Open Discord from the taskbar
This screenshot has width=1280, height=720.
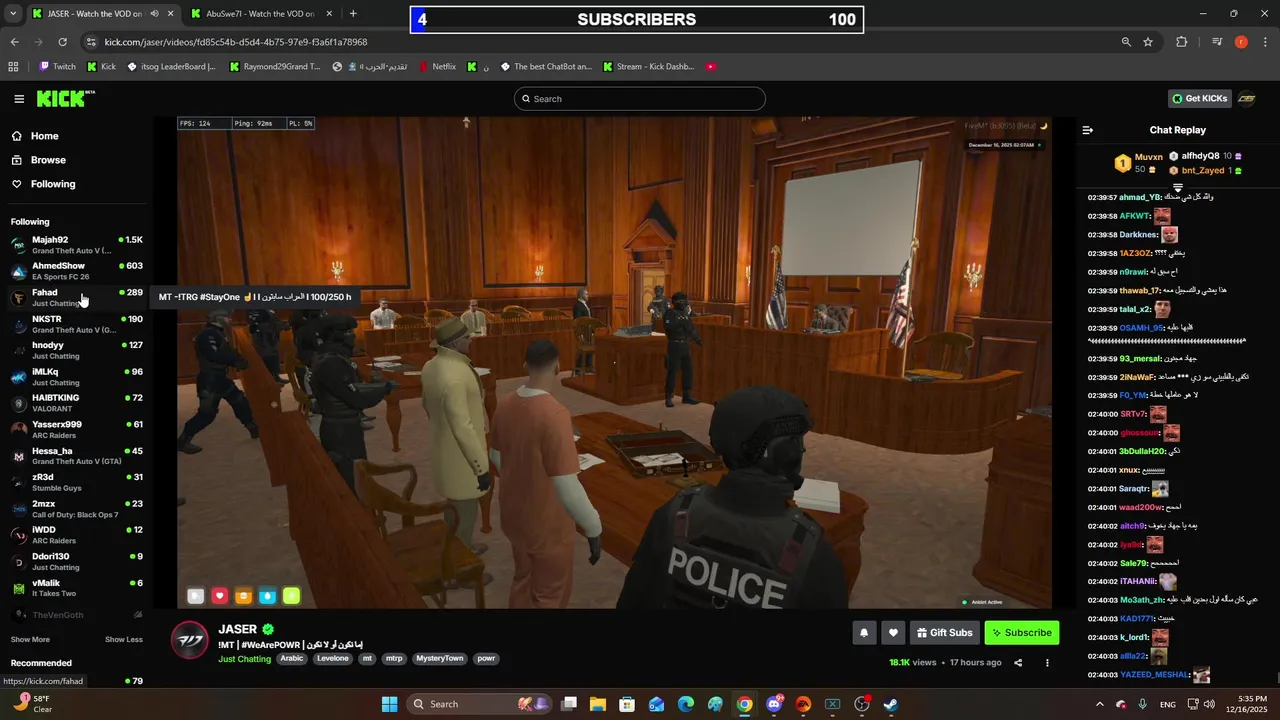(774, 704)
